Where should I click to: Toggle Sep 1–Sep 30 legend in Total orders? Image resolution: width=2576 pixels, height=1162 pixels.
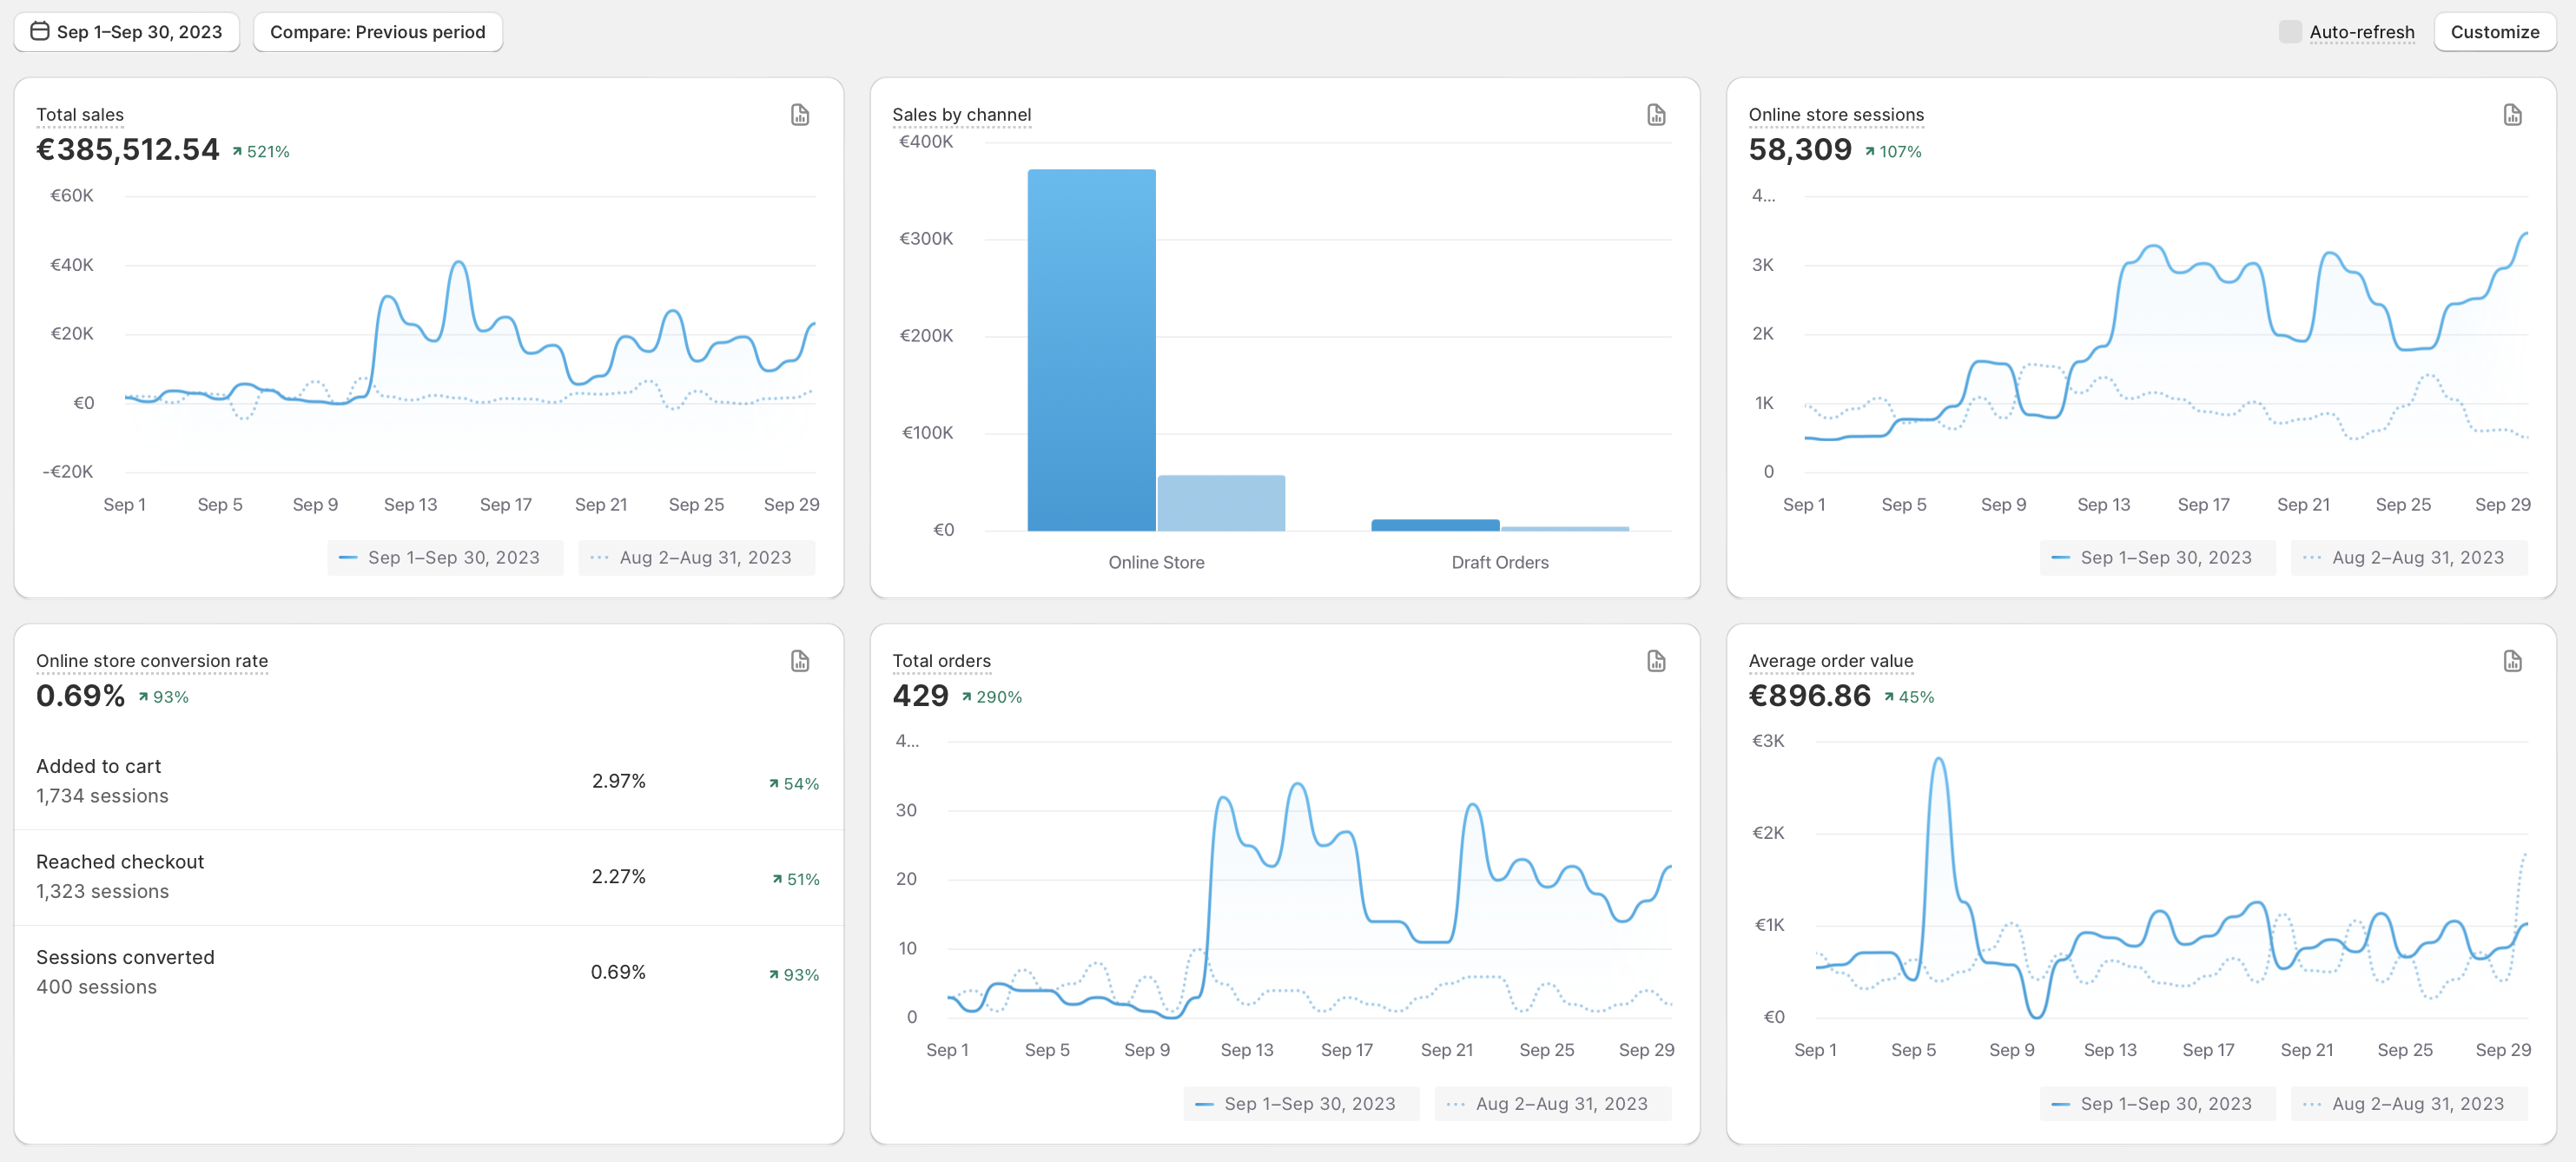1302,1104
